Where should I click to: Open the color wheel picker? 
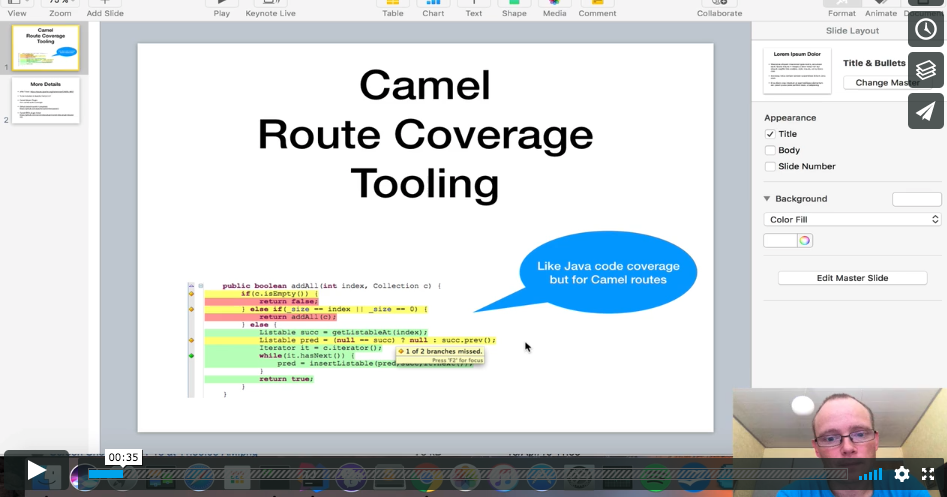coord(804,240)
